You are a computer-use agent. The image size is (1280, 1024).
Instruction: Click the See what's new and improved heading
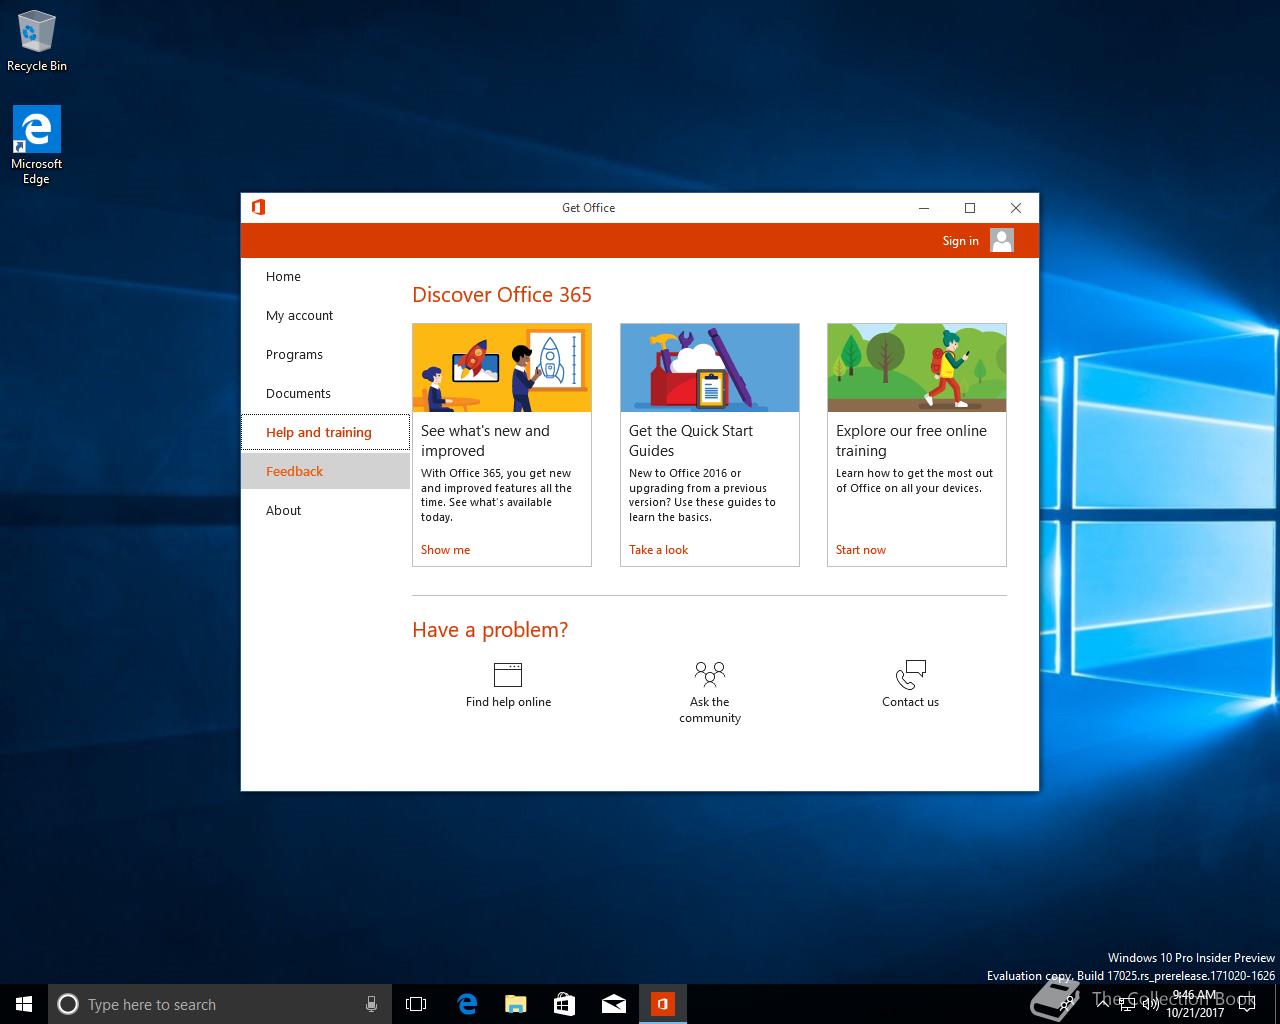tap(485, 441)
